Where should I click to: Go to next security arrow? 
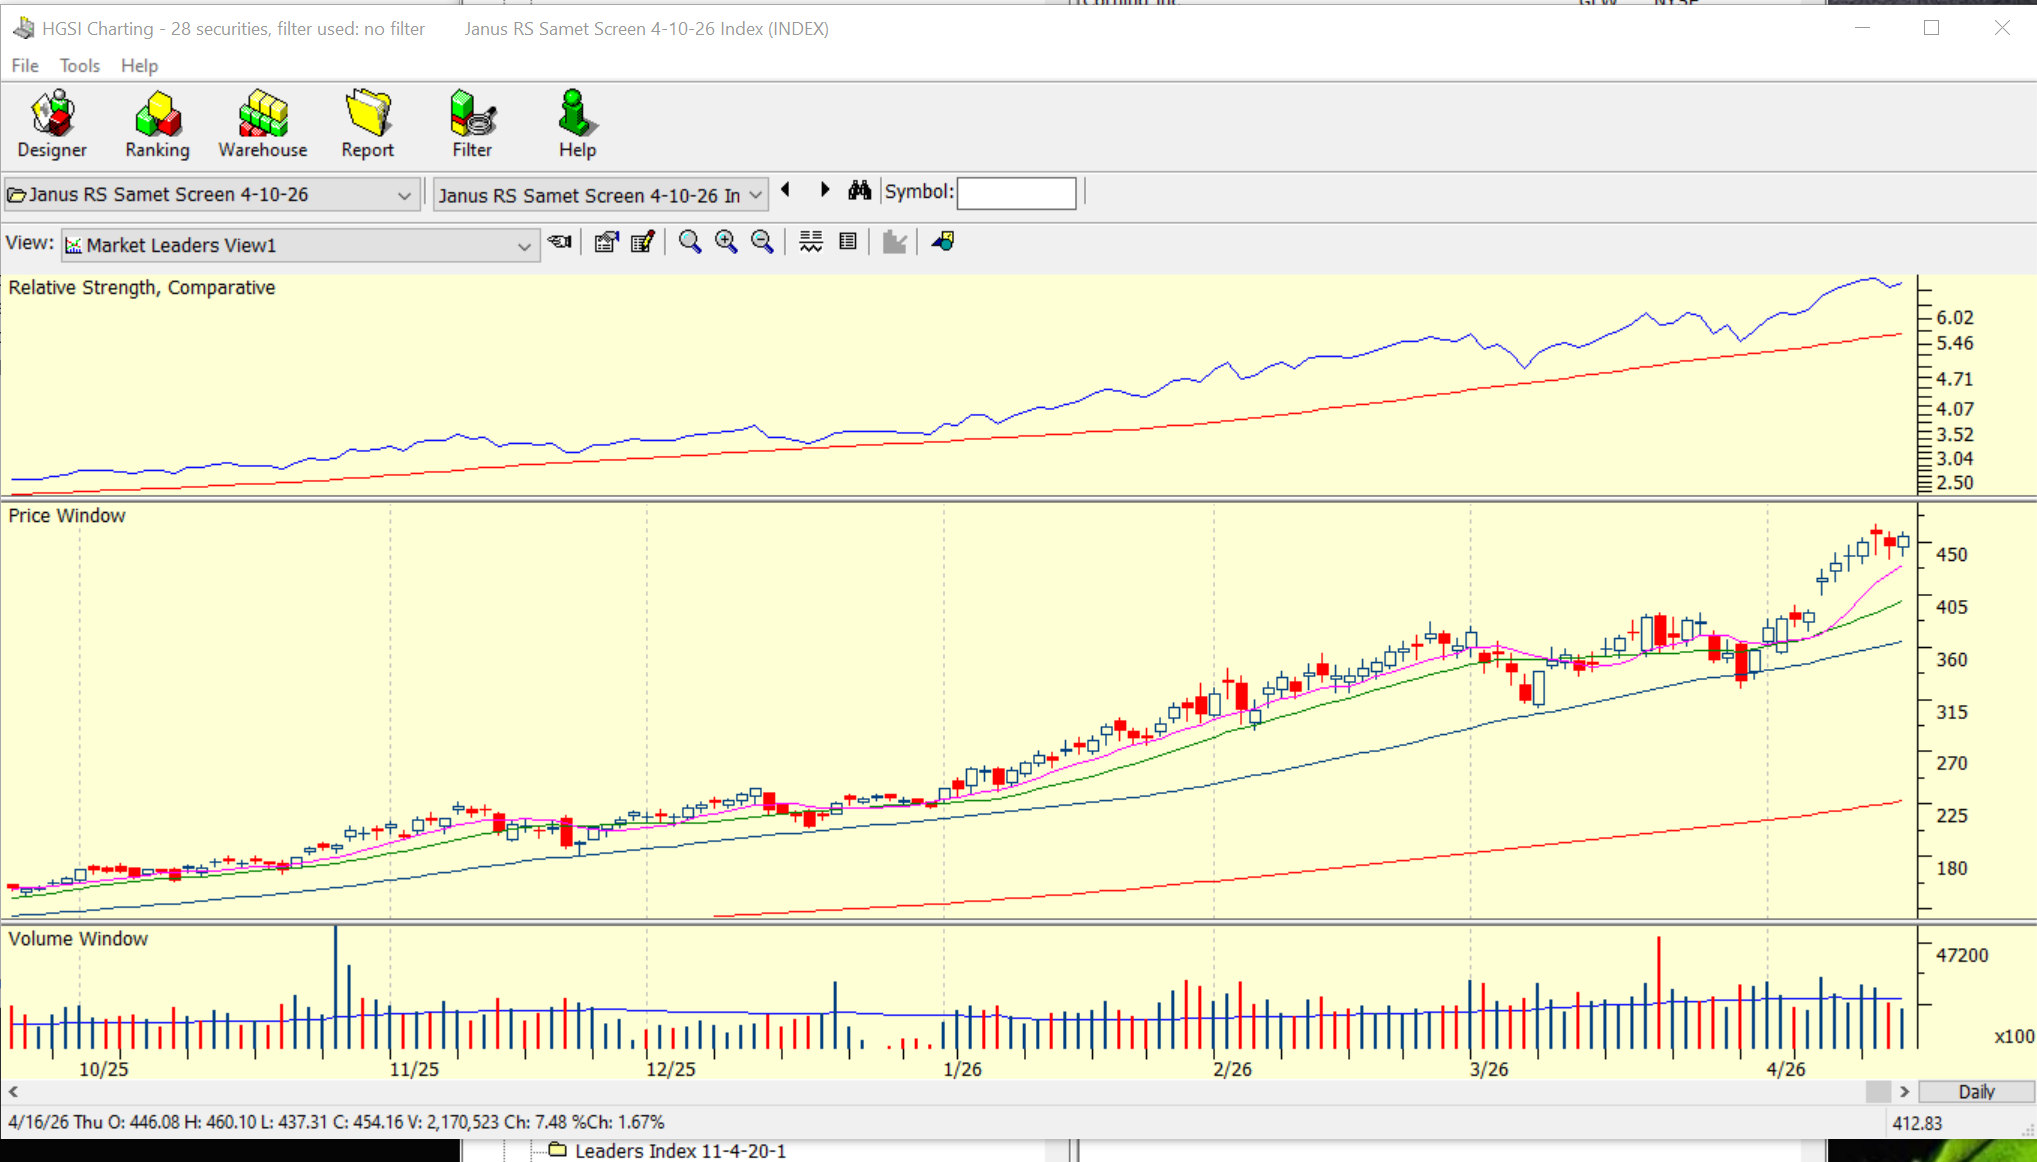click(x=825, y=190)
